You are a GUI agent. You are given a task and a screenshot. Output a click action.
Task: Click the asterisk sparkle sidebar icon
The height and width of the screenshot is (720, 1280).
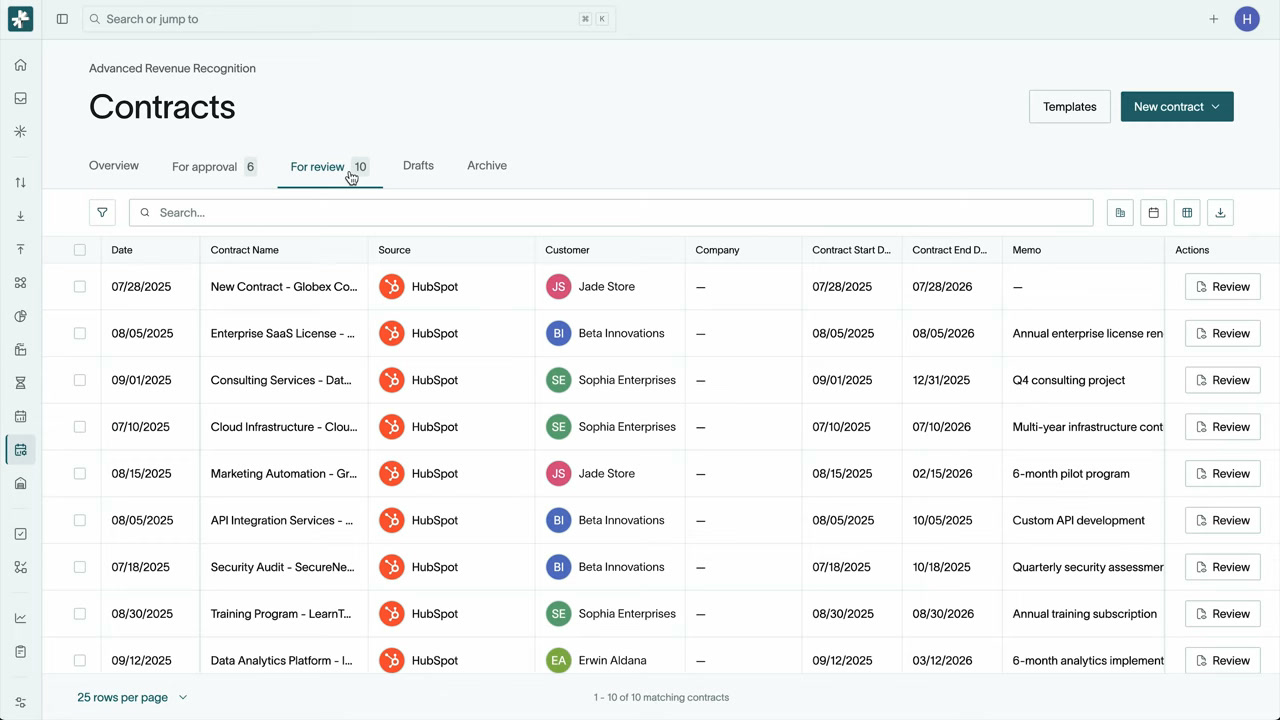point(20,131)
